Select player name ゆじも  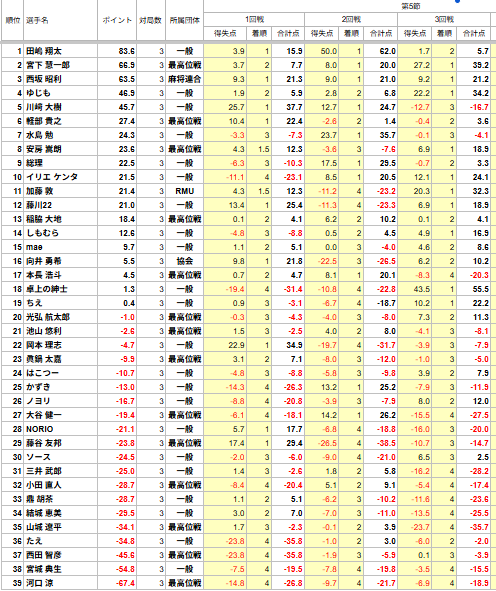tap(38, 93)
